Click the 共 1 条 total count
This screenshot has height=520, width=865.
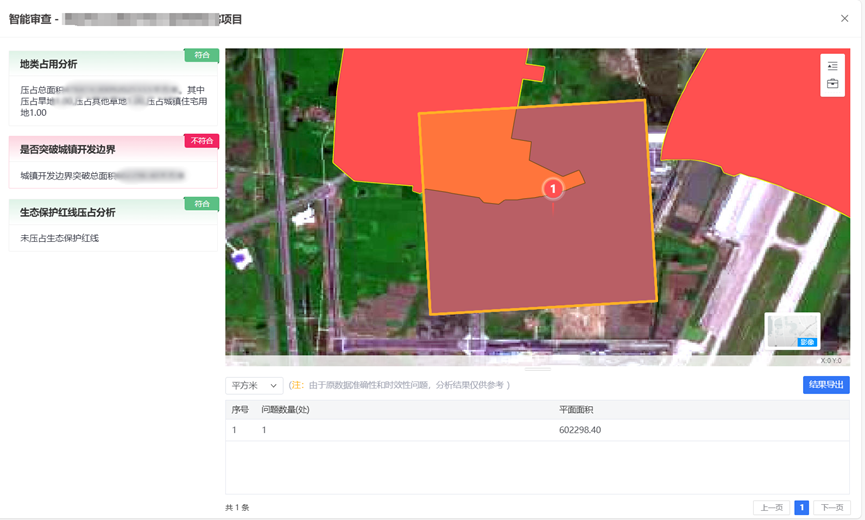coord(237,507)
